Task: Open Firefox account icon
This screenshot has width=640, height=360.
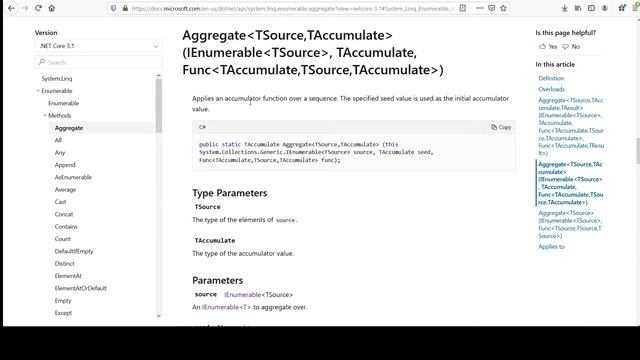Action: tap(604, 8)
